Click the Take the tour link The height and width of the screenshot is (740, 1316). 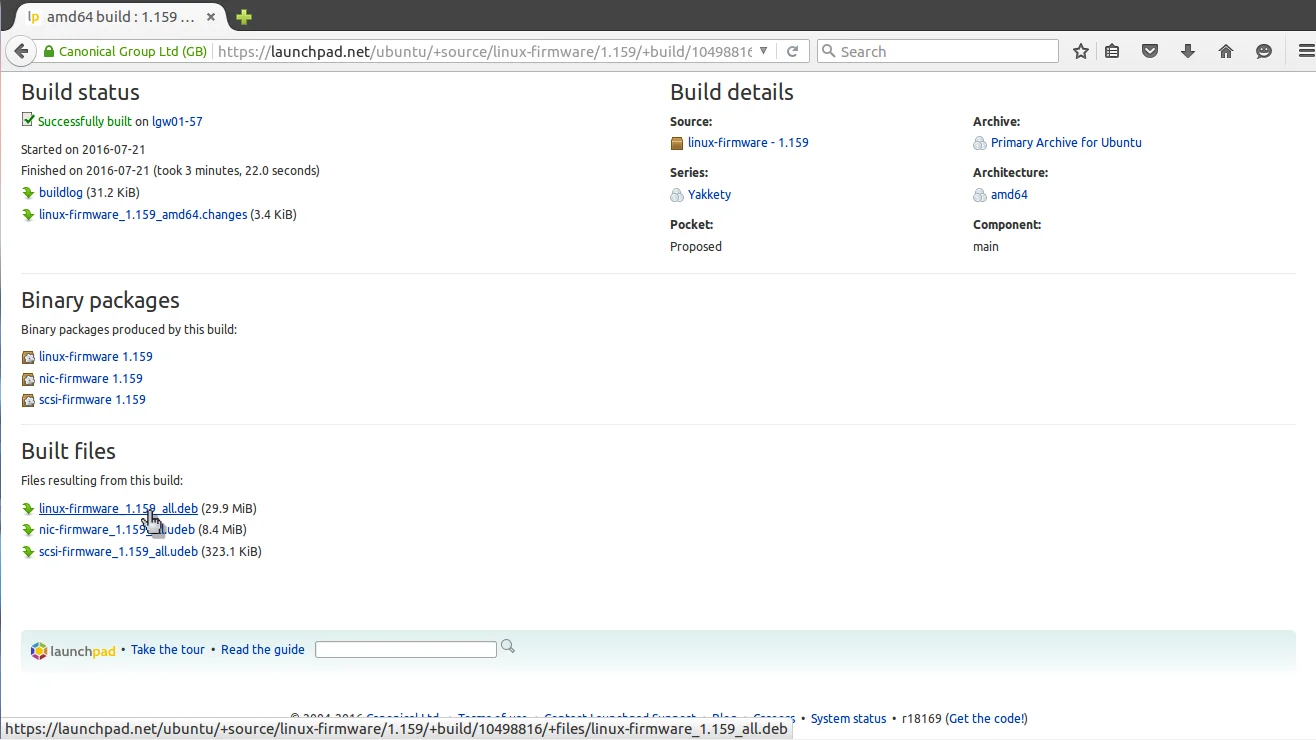point(168,650)
